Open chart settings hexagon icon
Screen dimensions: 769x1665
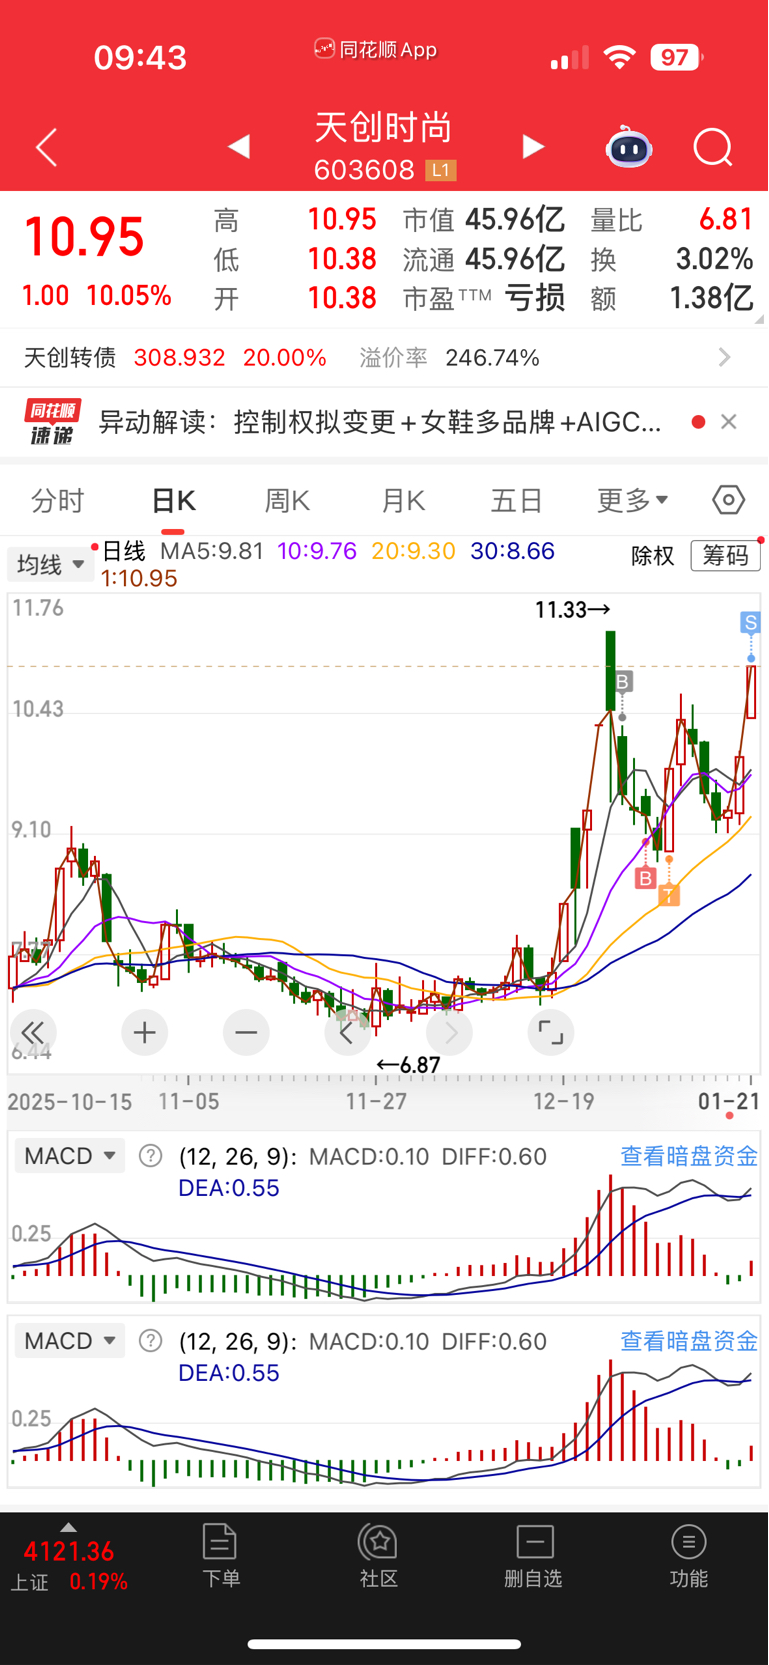coord(728,499)
